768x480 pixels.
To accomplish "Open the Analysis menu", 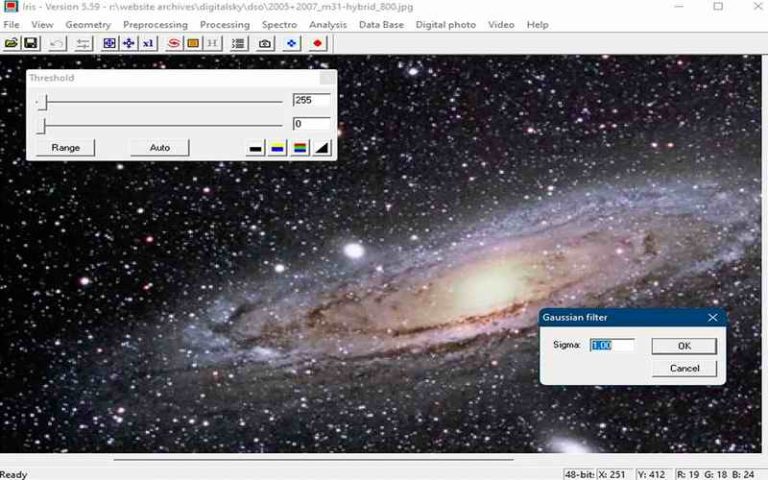I will 328,24.
